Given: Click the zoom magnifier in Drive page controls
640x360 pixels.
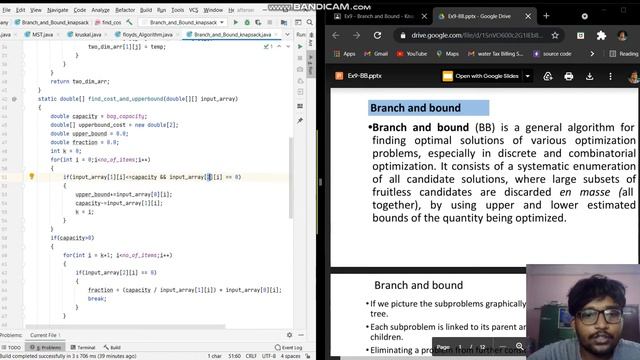Looking at the screenshot, I should point(520,347).
